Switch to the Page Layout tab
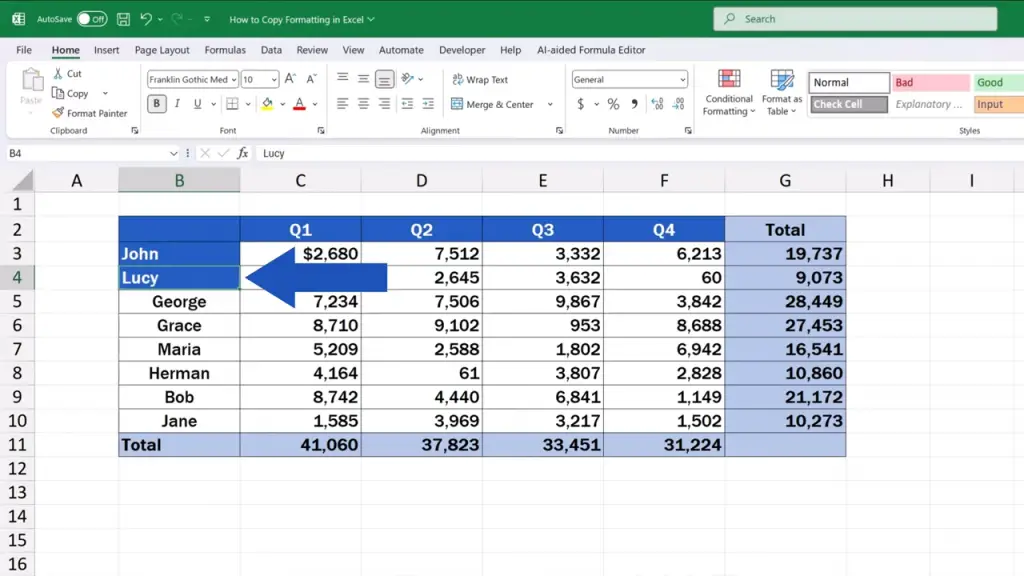1024x576 pixels. click(162, 50)
